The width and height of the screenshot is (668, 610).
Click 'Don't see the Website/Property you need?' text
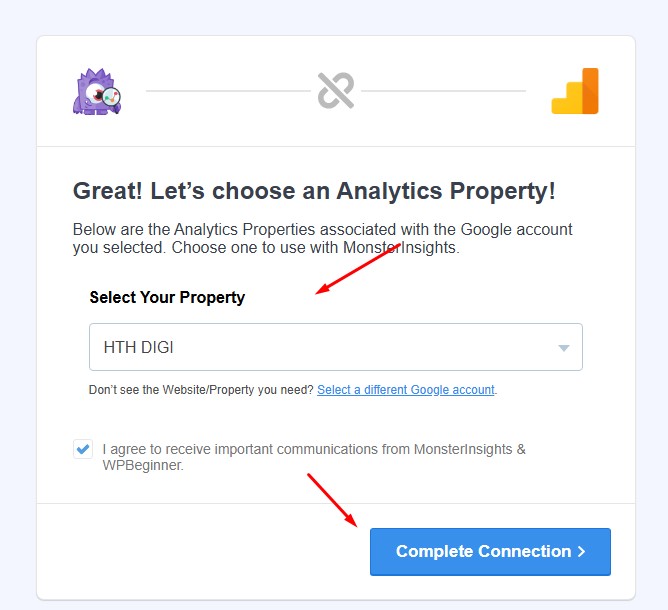click(x=201, y=390)
